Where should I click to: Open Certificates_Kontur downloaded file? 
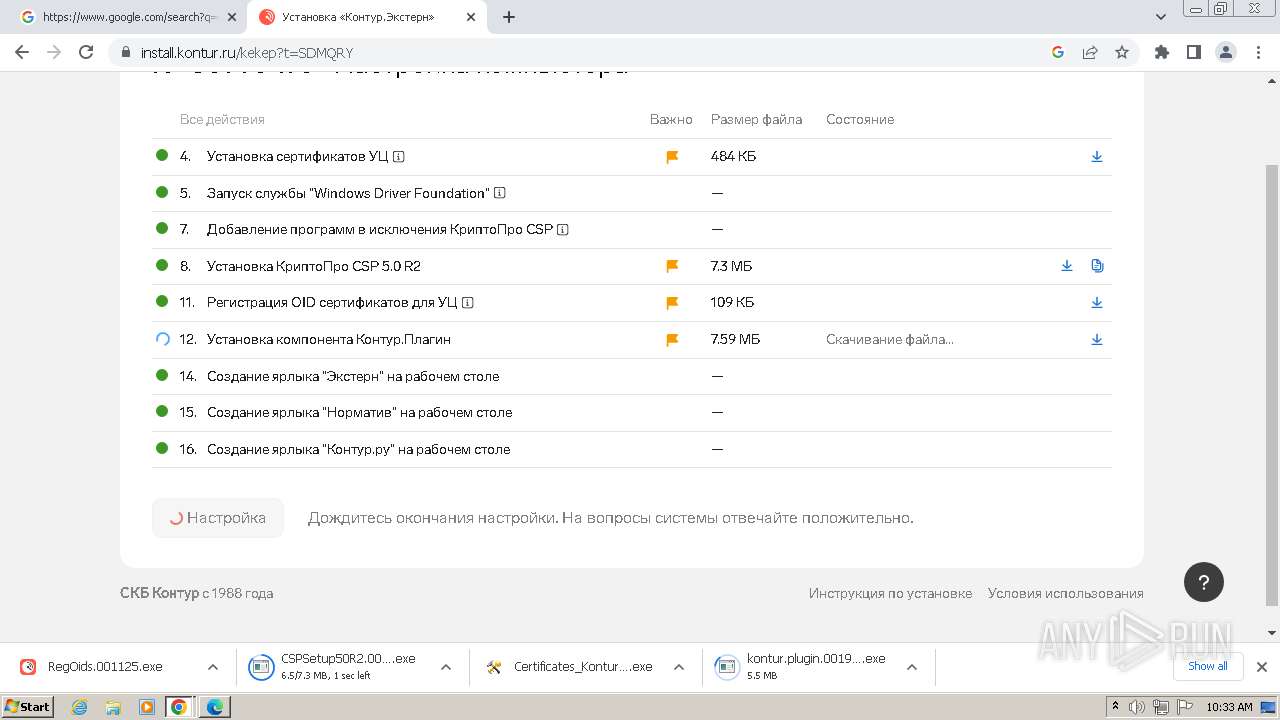(x=583, y=667)
